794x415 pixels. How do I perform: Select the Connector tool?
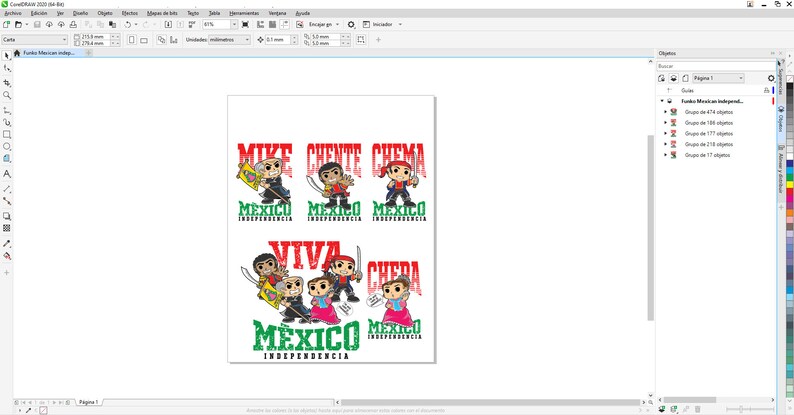(7, 201)
